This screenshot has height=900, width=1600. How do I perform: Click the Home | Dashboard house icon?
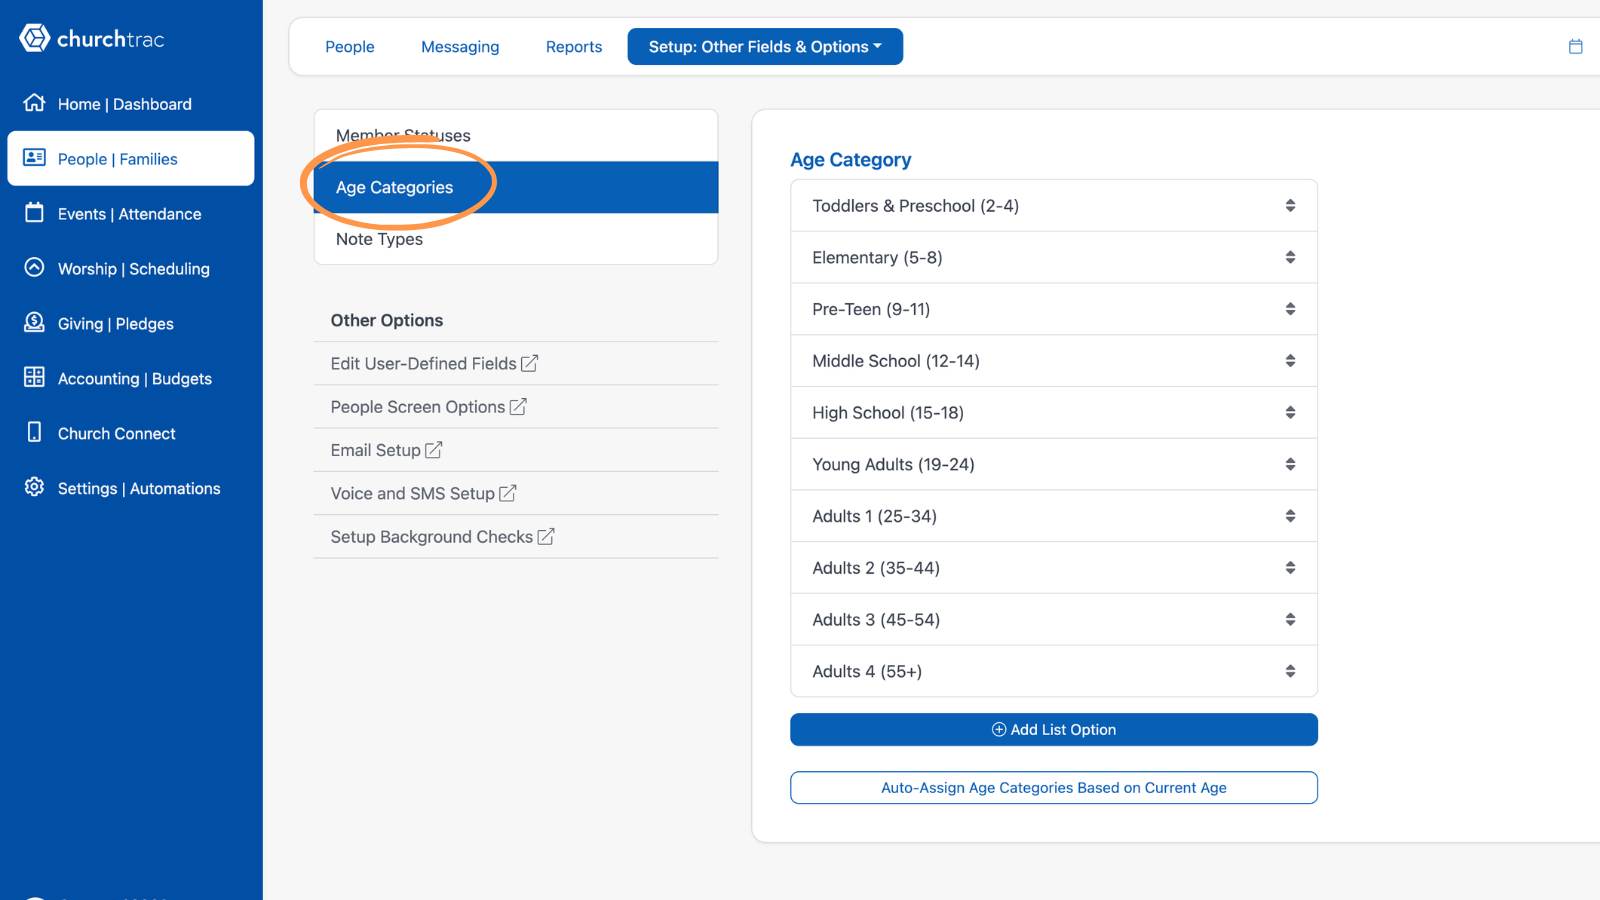(35, 103)
